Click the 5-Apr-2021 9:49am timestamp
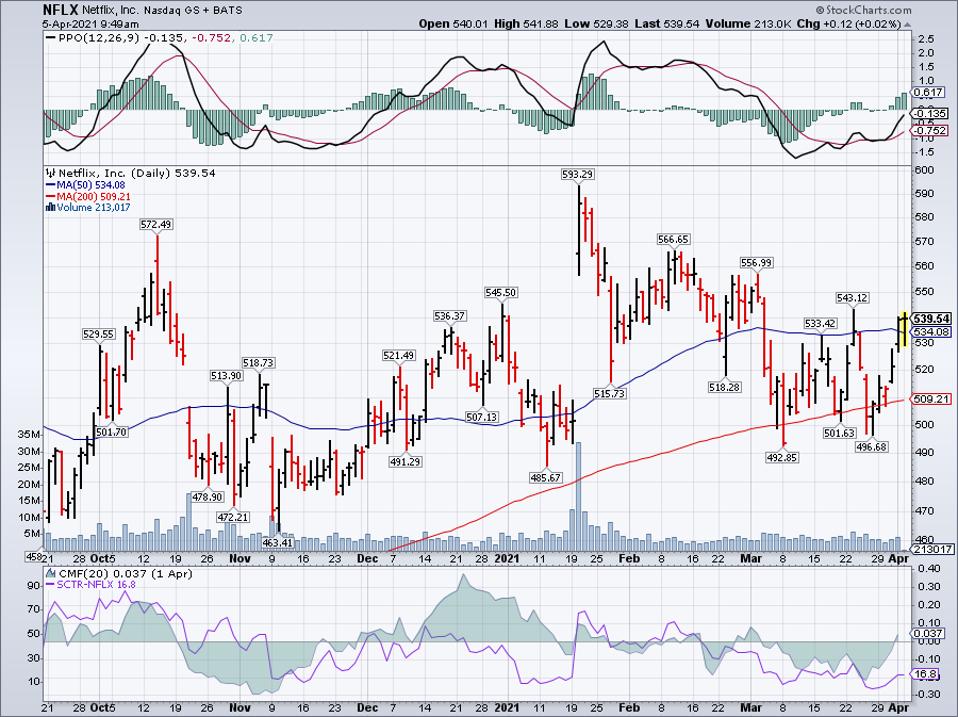Image resolution: width=958 pixels, height=717 pixels. point(90,24)
